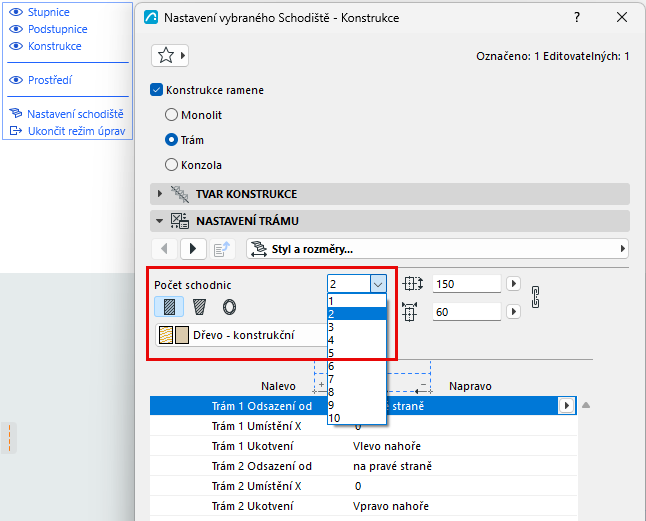Toggle Konstrukce ramene checkbox

(x=157, y=90)
